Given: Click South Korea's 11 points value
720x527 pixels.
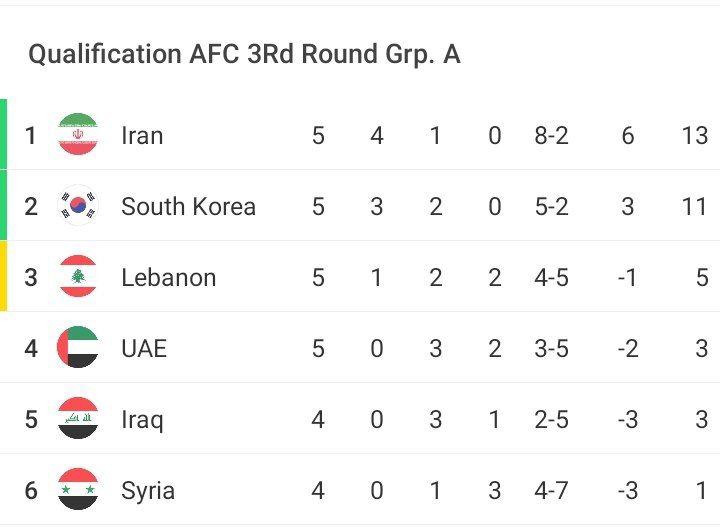Looking at the screenshot, I should 694,206.
